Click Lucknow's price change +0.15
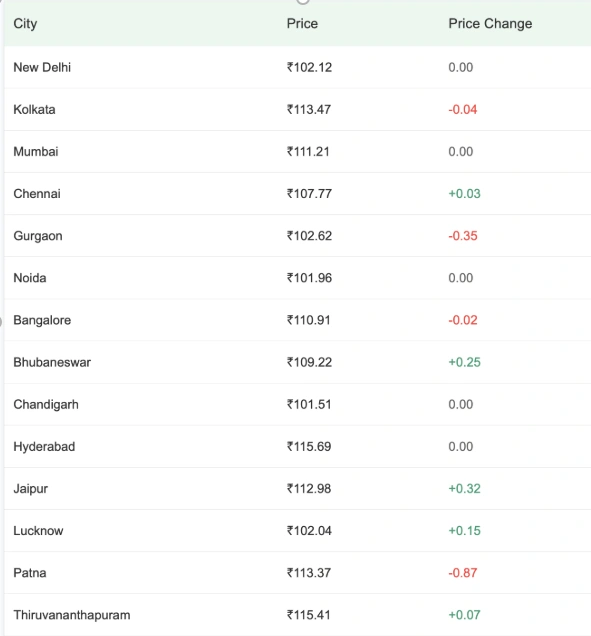 464,531
